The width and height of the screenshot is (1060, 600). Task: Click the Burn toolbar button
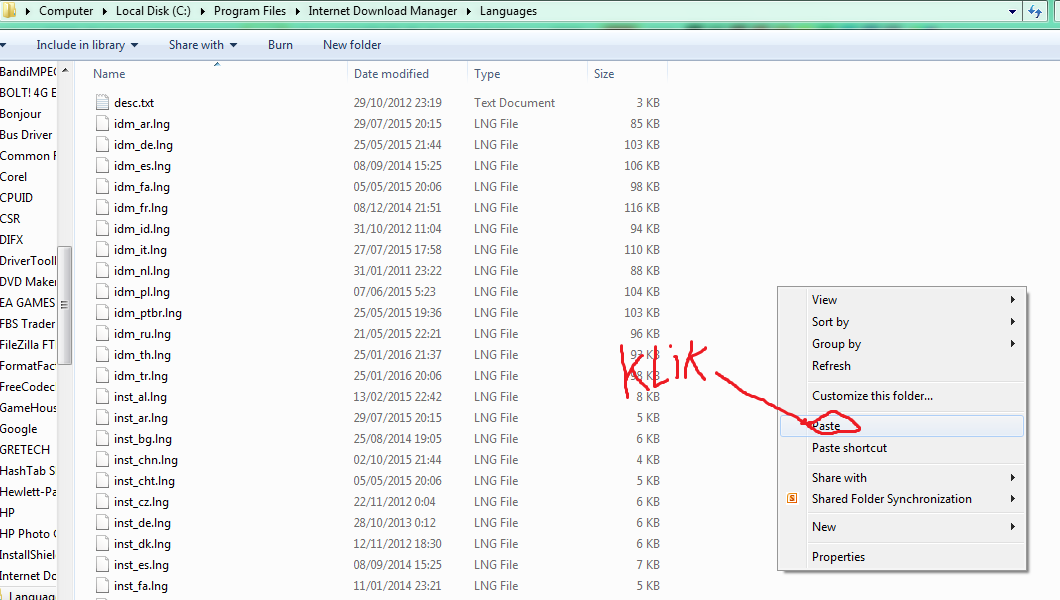coord(279,44)
